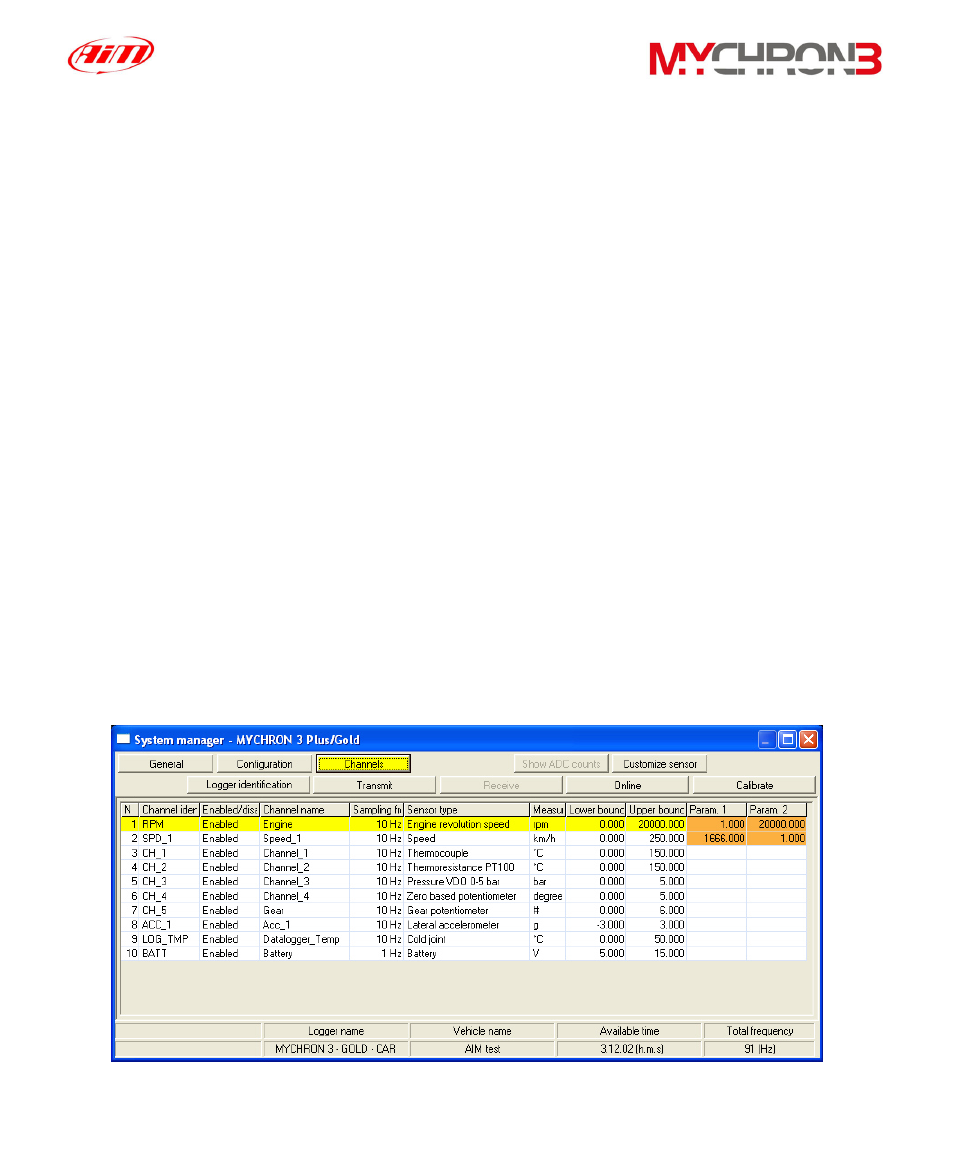Click the System manager window title icon
This screenshot has width=954, height=1158.
point(123,739)
